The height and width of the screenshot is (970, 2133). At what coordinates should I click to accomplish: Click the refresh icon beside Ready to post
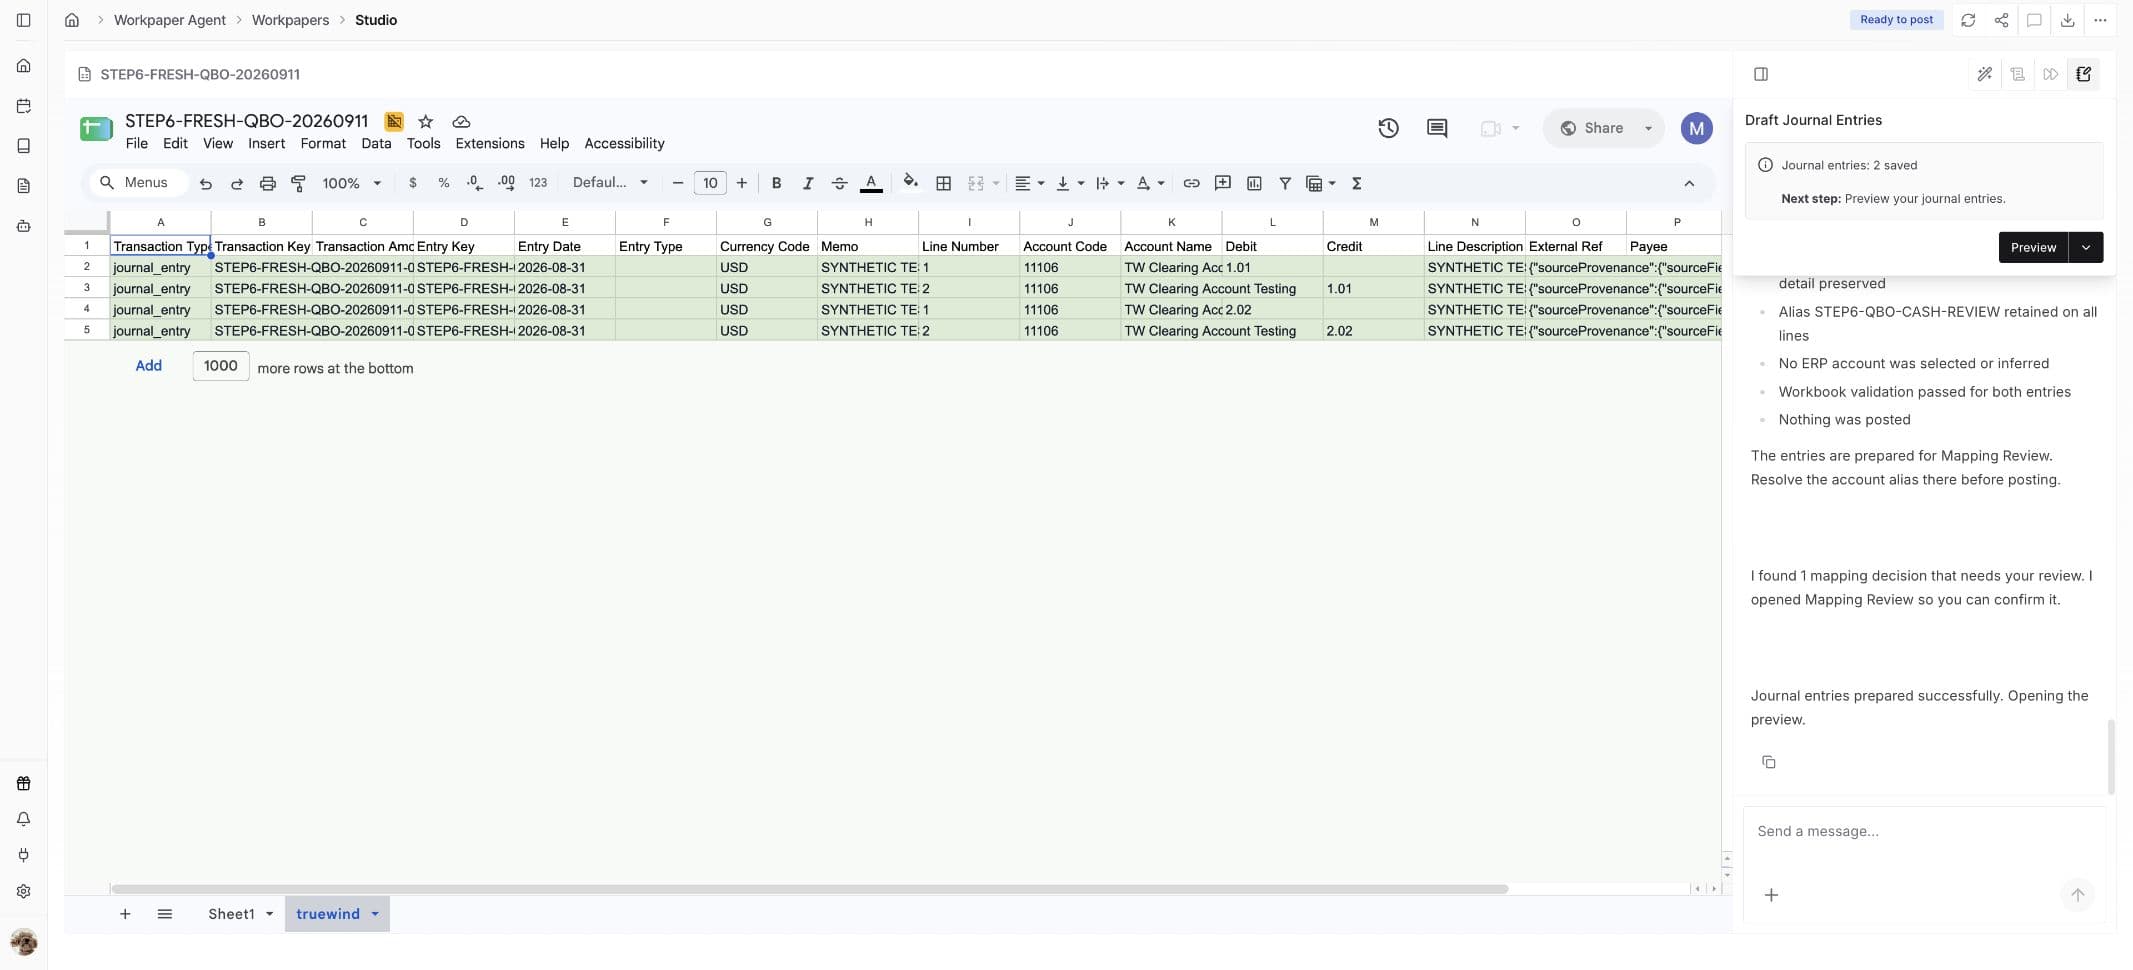point(1968,20)
